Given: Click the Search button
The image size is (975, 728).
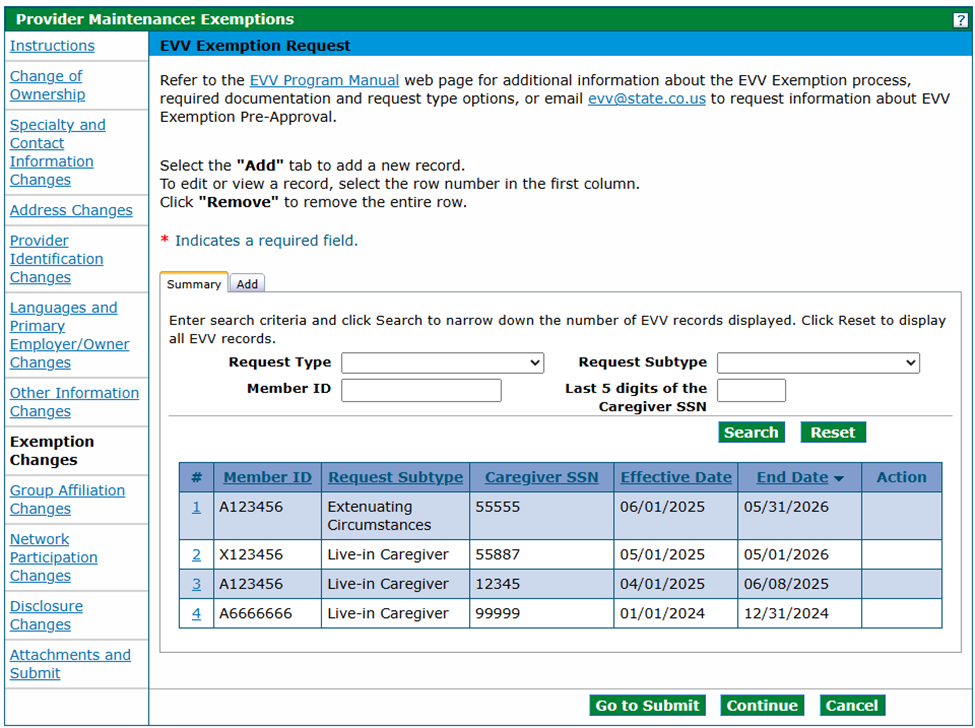Looking at the screenshot, I should [751, 432].
